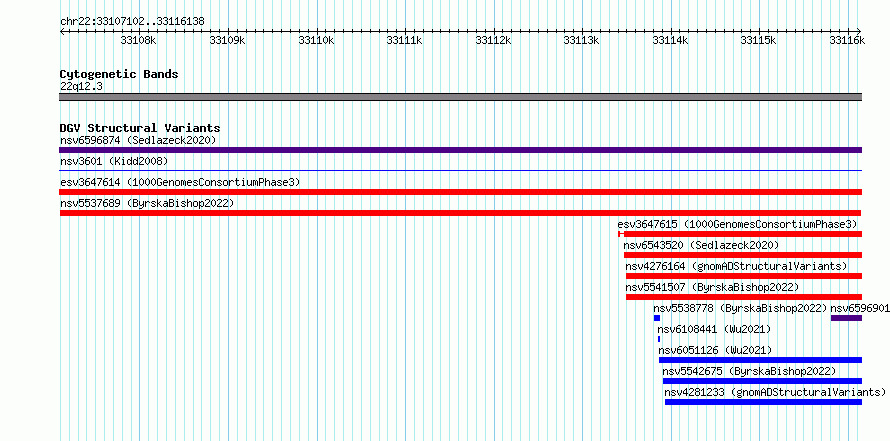The height and width of the screenshot is (441, 890).
Task: Open the nsv3601 (Kidd2008) label
Action: coord(114,161)
